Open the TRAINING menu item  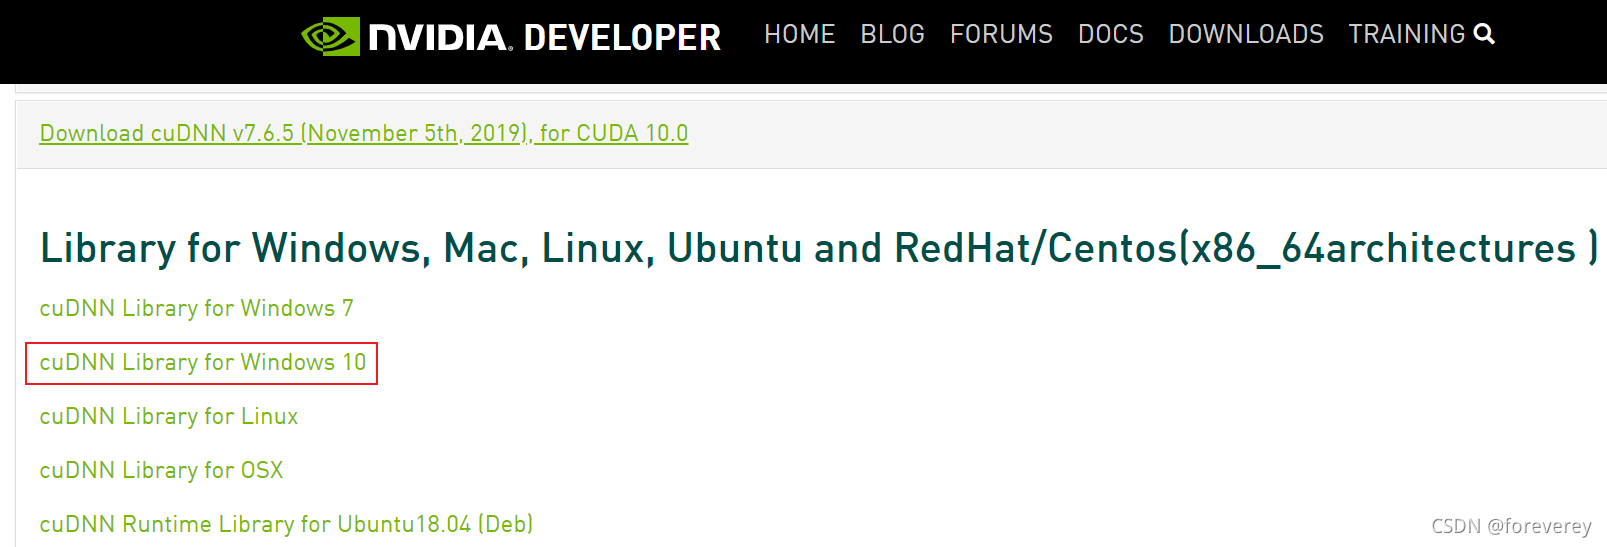tap(1406, 34)
